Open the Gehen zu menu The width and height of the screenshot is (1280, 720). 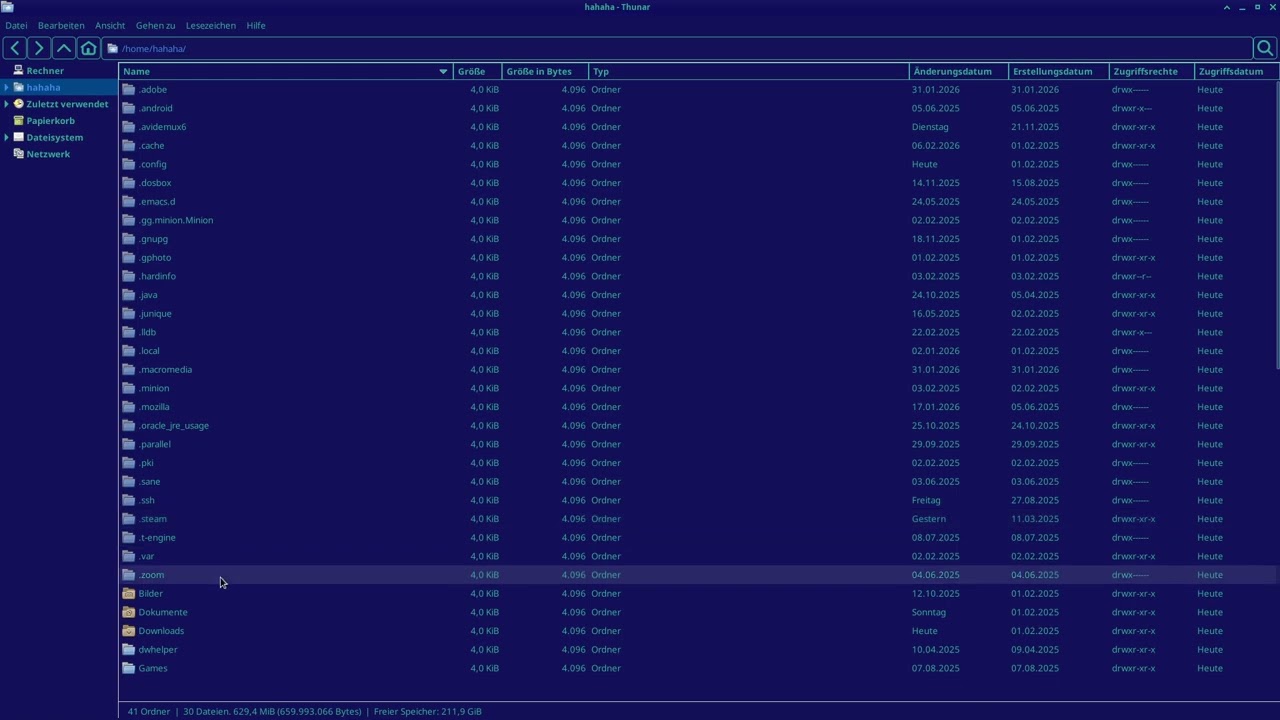[x=156, y=25]
